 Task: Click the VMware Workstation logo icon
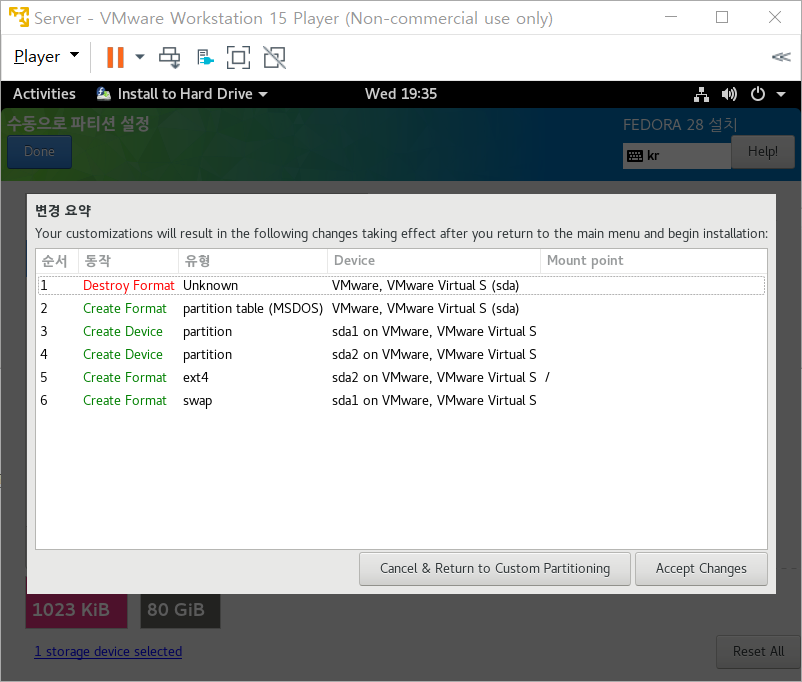[x=19, y=17]
